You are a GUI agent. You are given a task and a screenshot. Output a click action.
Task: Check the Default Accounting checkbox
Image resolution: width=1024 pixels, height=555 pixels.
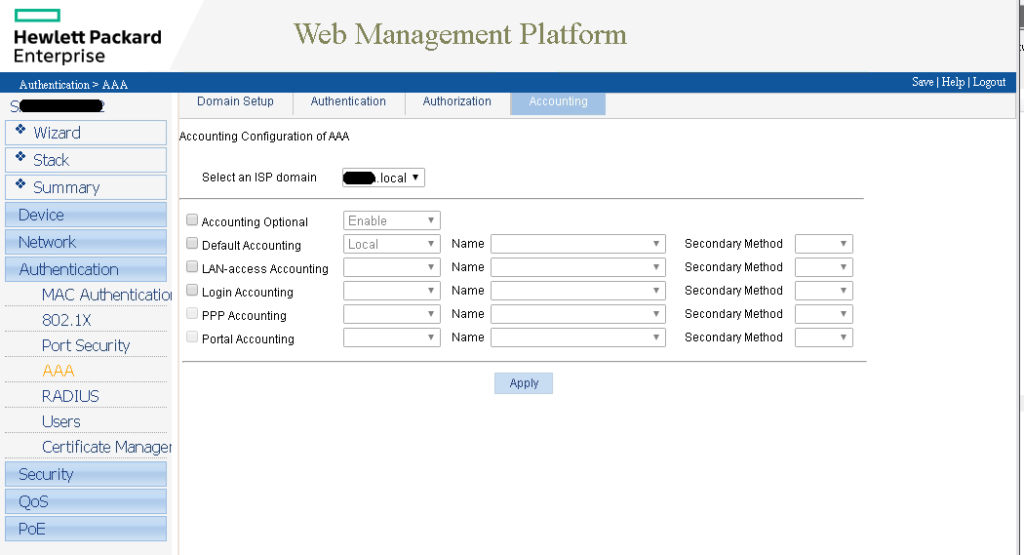point(192,244)
